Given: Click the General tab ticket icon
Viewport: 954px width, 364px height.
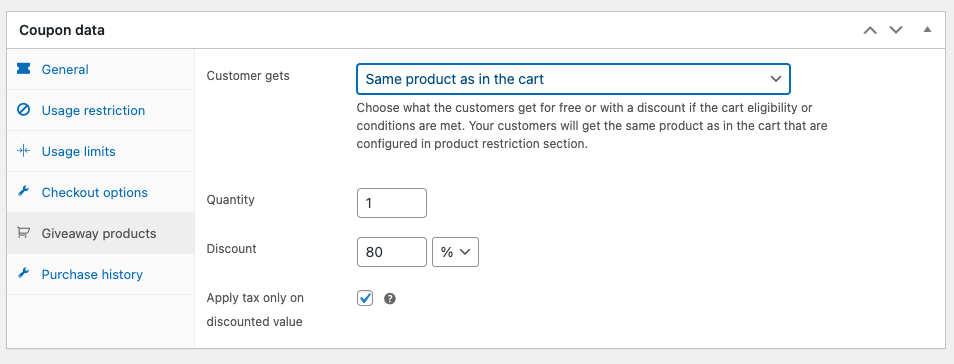Looking at the screenshot, I should pyautogui.click(x=23, y=69).
